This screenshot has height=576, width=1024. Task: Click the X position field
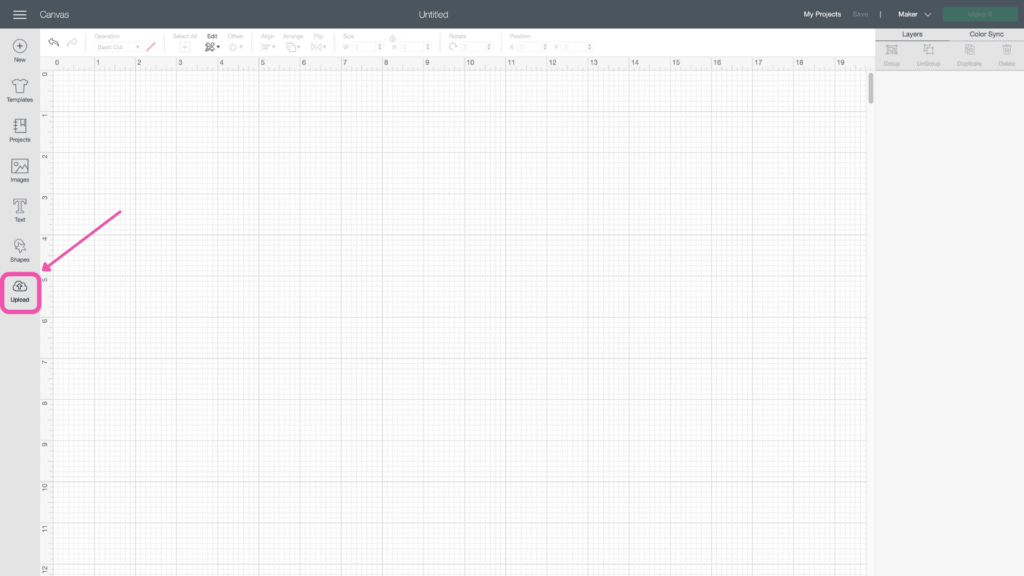(x=529, y=47)
